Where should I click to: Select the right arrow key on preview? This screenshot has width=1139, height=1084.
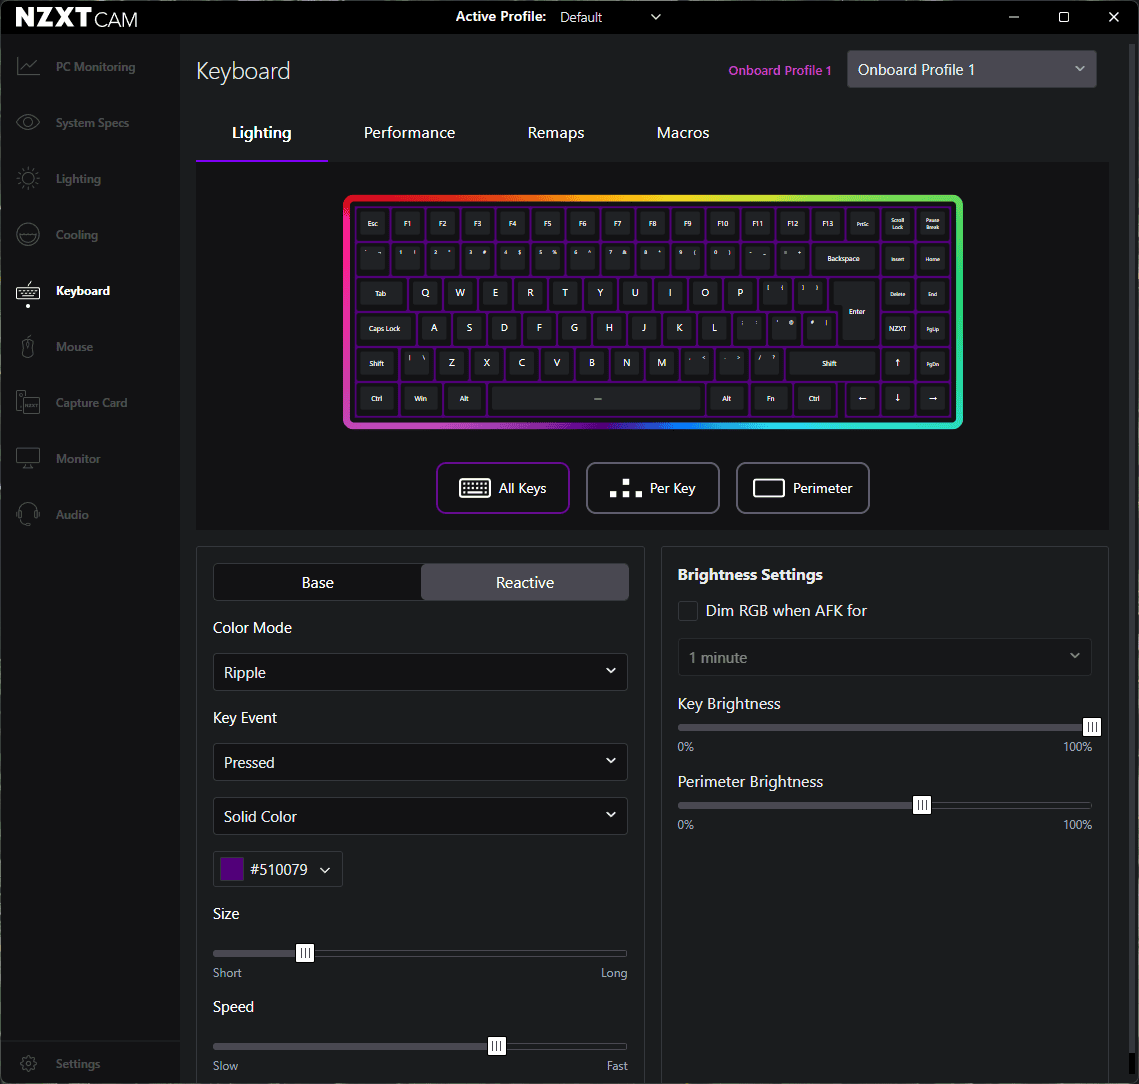(933, 398)
